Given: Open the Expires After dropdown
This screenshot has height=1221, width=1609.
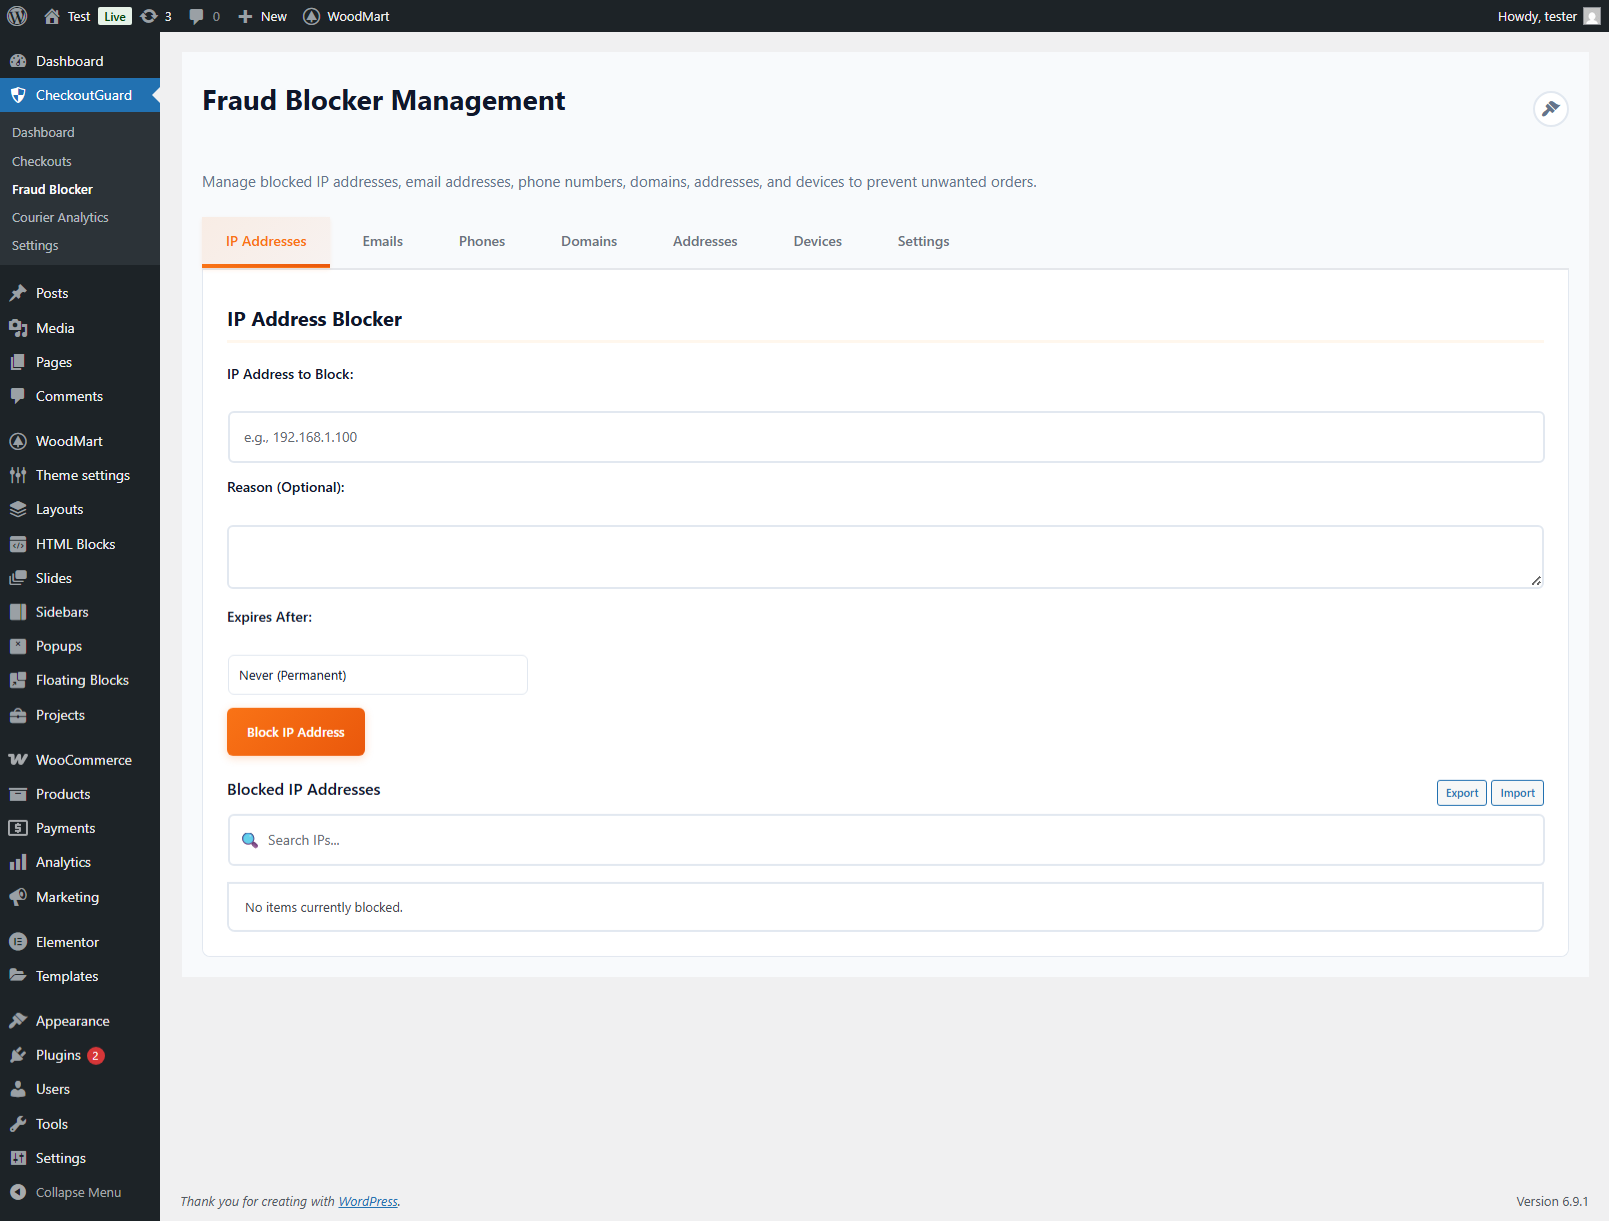Looking at the screenshot, I should point(377,675).
